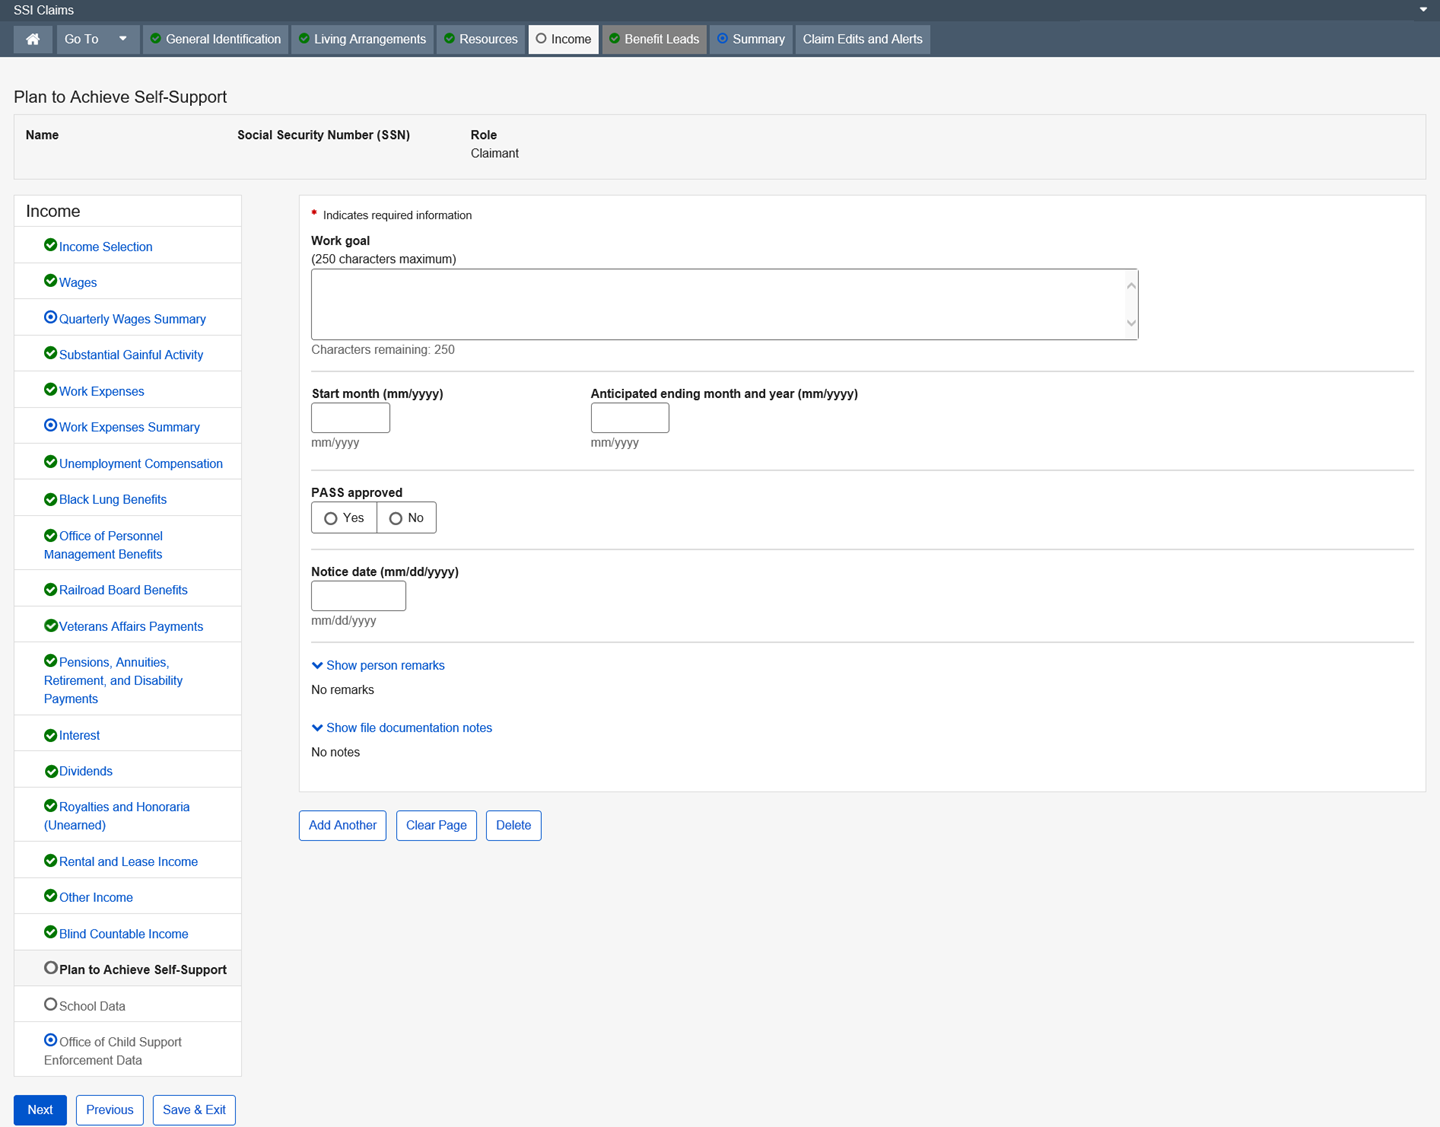Click the Start month input field
Image resolution: width=1440 pixels, height=1127 pixels.
tap(350, 418)
